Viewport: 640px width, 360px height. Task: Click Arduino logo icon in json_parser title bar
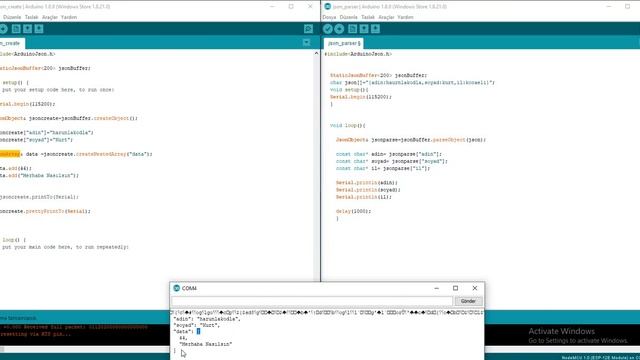[x=327, y=7]
